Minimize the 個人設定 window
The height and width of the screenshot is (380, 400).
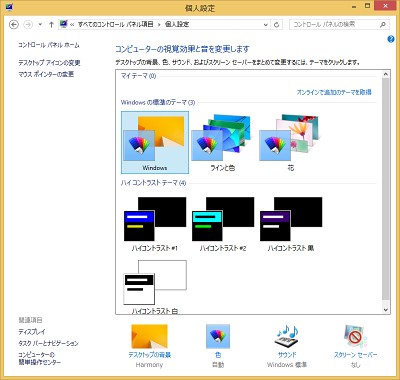(x=353, y=6)
